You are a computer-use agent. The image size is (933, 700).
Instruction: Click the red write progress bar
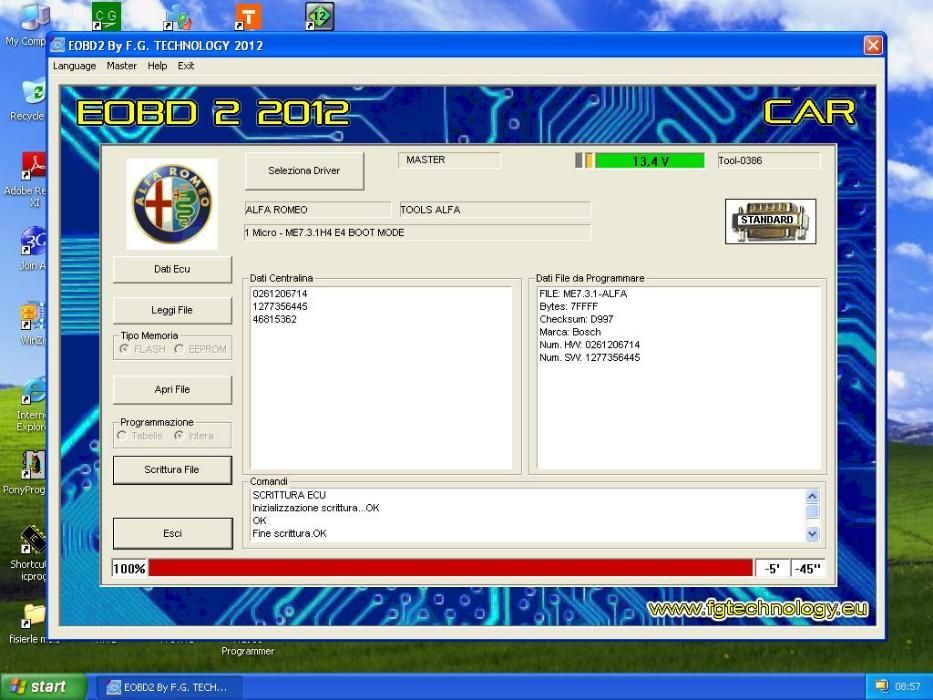coord(450,568)
